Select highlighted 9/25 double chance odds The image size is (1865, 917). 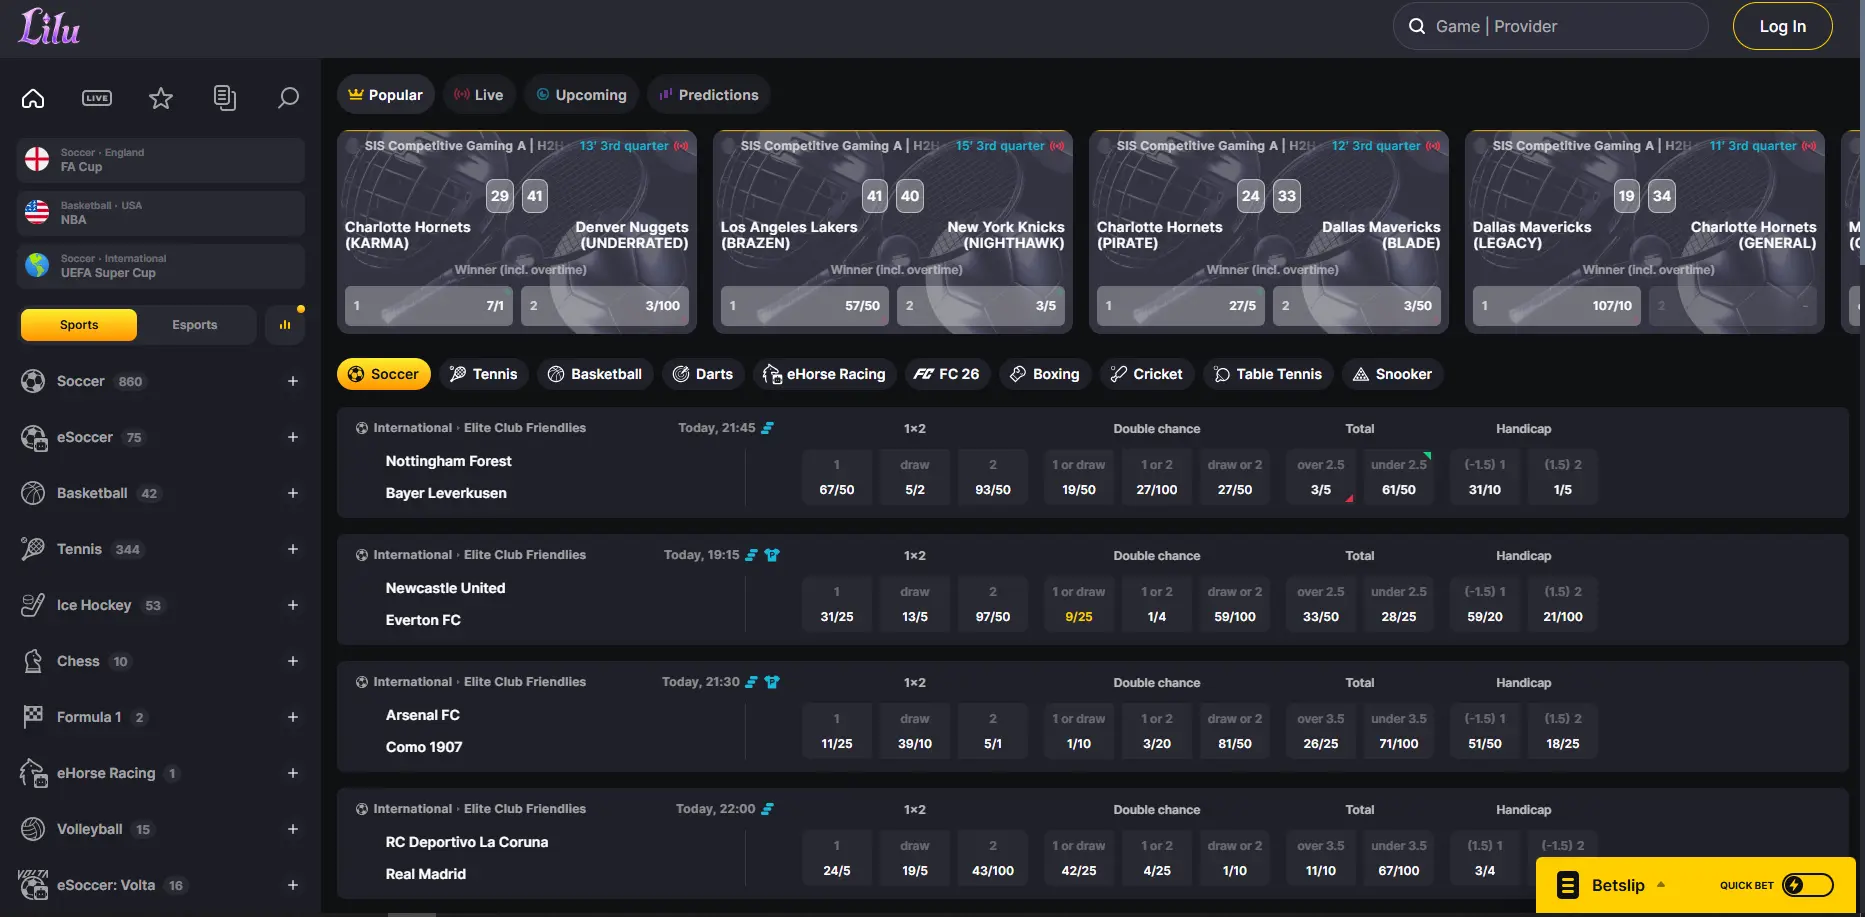[1079, 604]
